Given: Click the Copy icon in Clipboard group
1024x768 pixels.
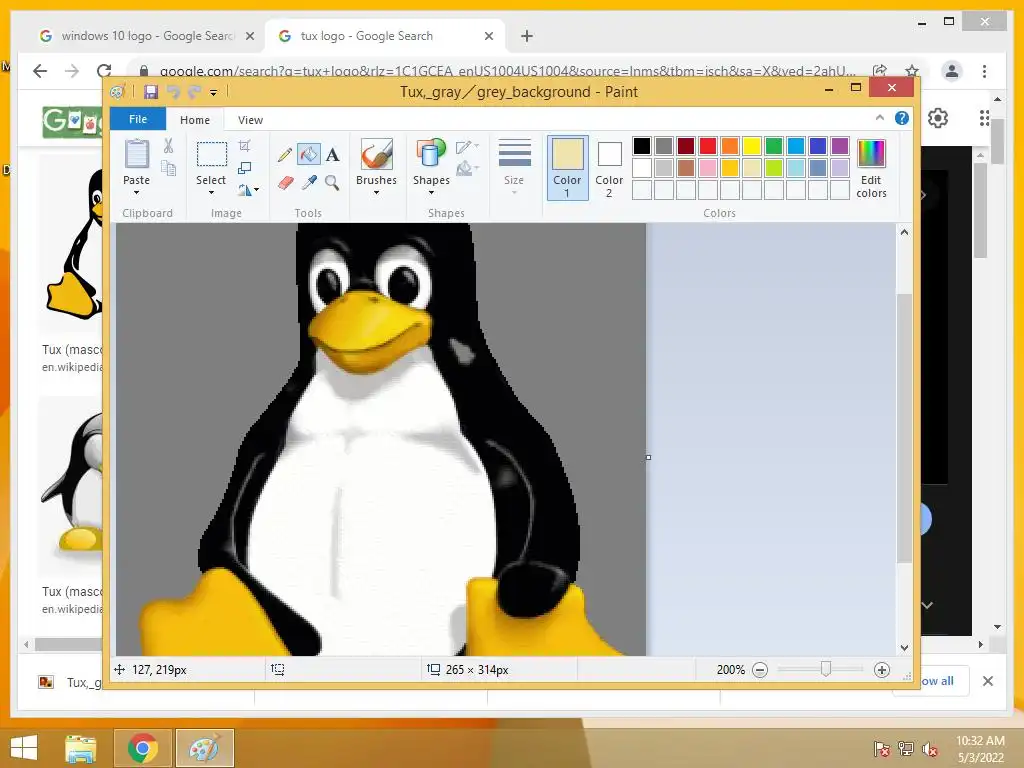Looking at the screenshot, I should [168, 168].
